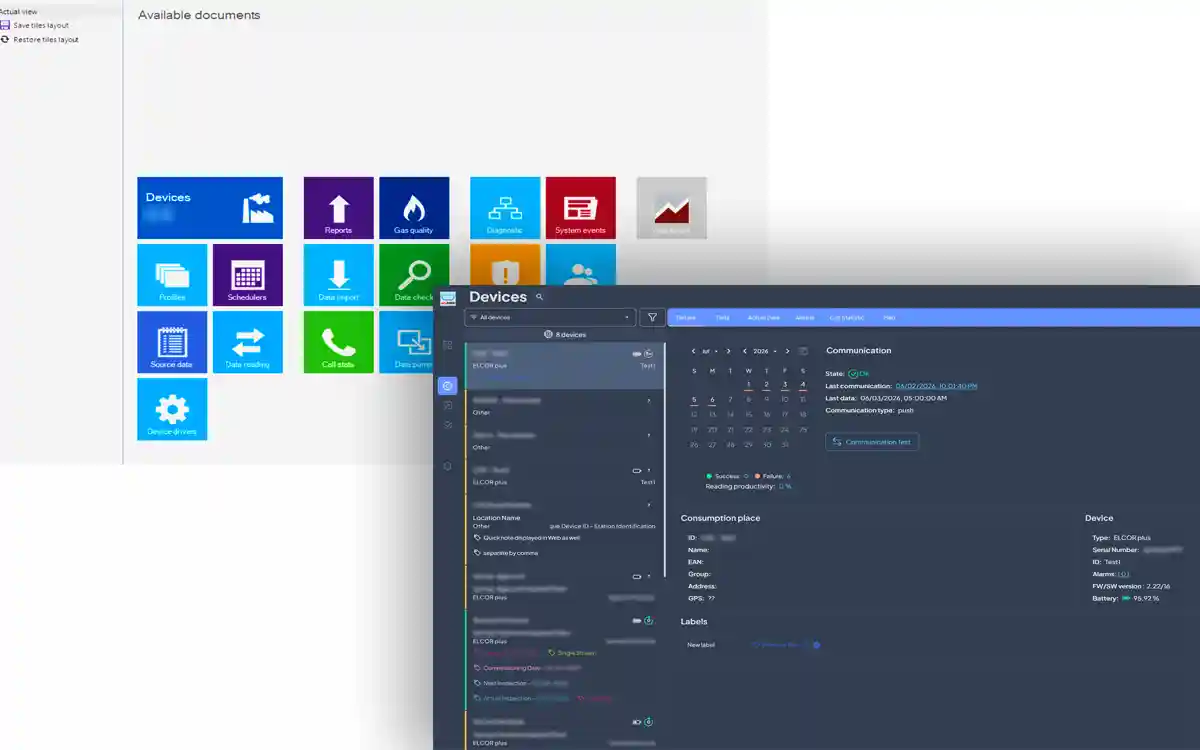
Task: Switch to the Alarms tab
Action: pyautogui.click(x=804, y=317)
